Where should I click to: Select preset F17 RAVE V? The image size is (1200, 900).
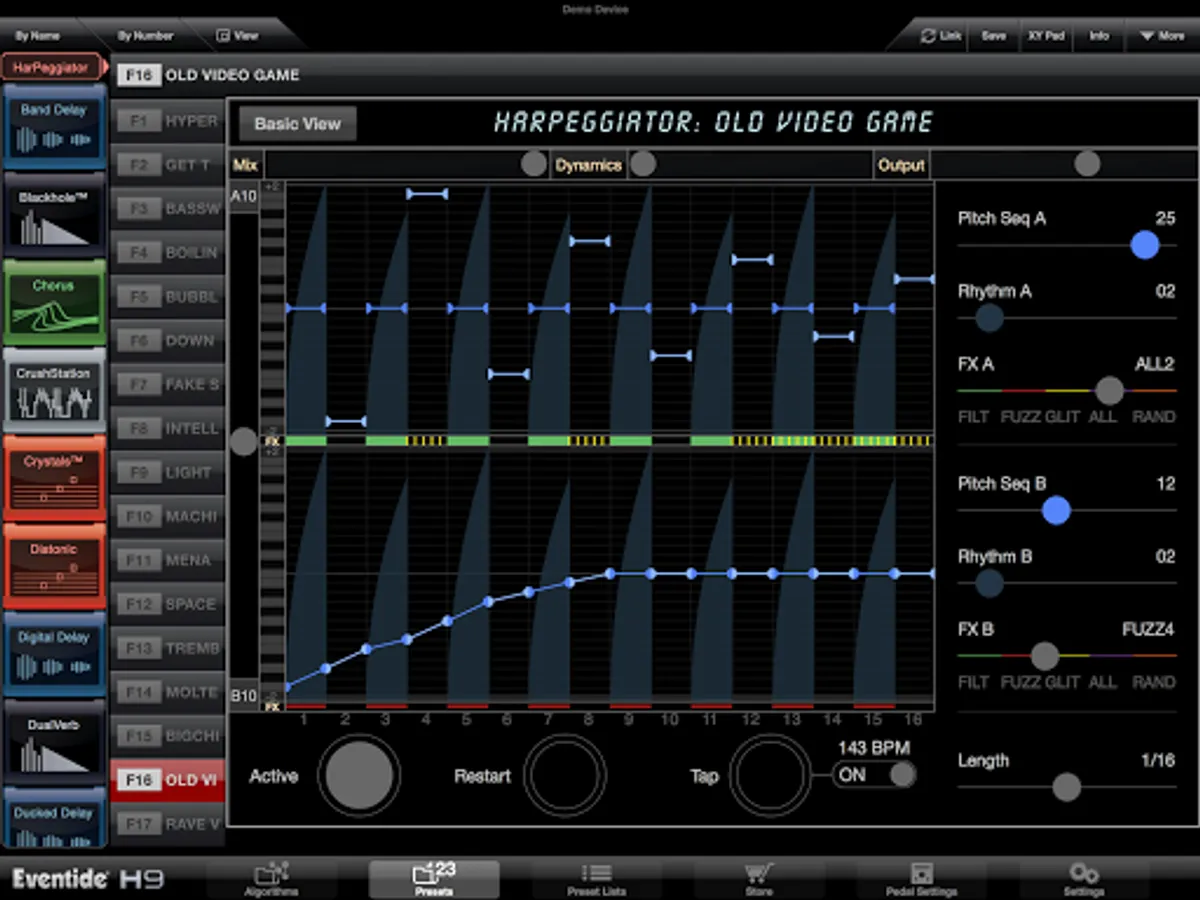click(x=168, y=825)
